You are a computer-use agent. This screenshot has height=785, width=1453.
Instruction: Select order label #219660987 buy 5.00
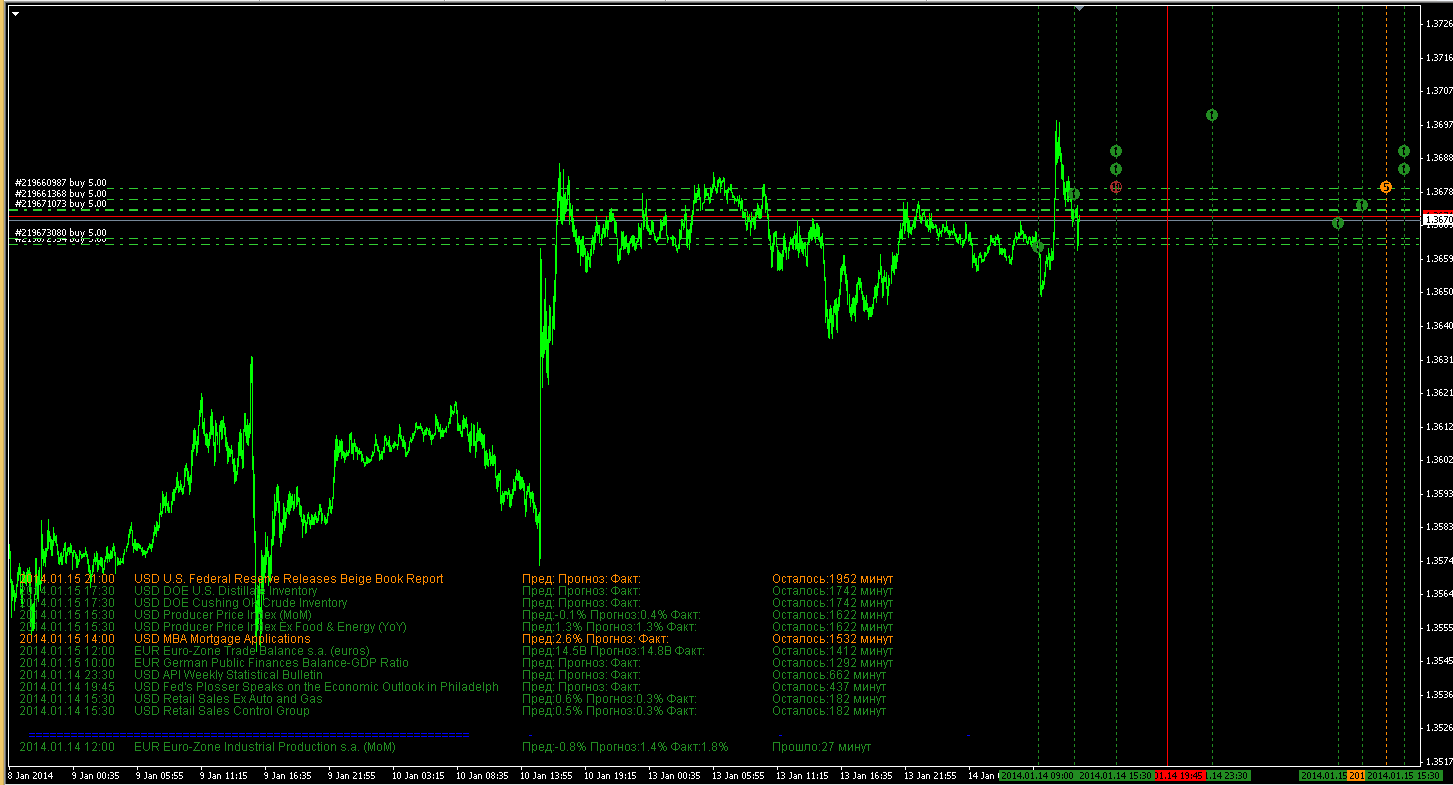(60, 183)
